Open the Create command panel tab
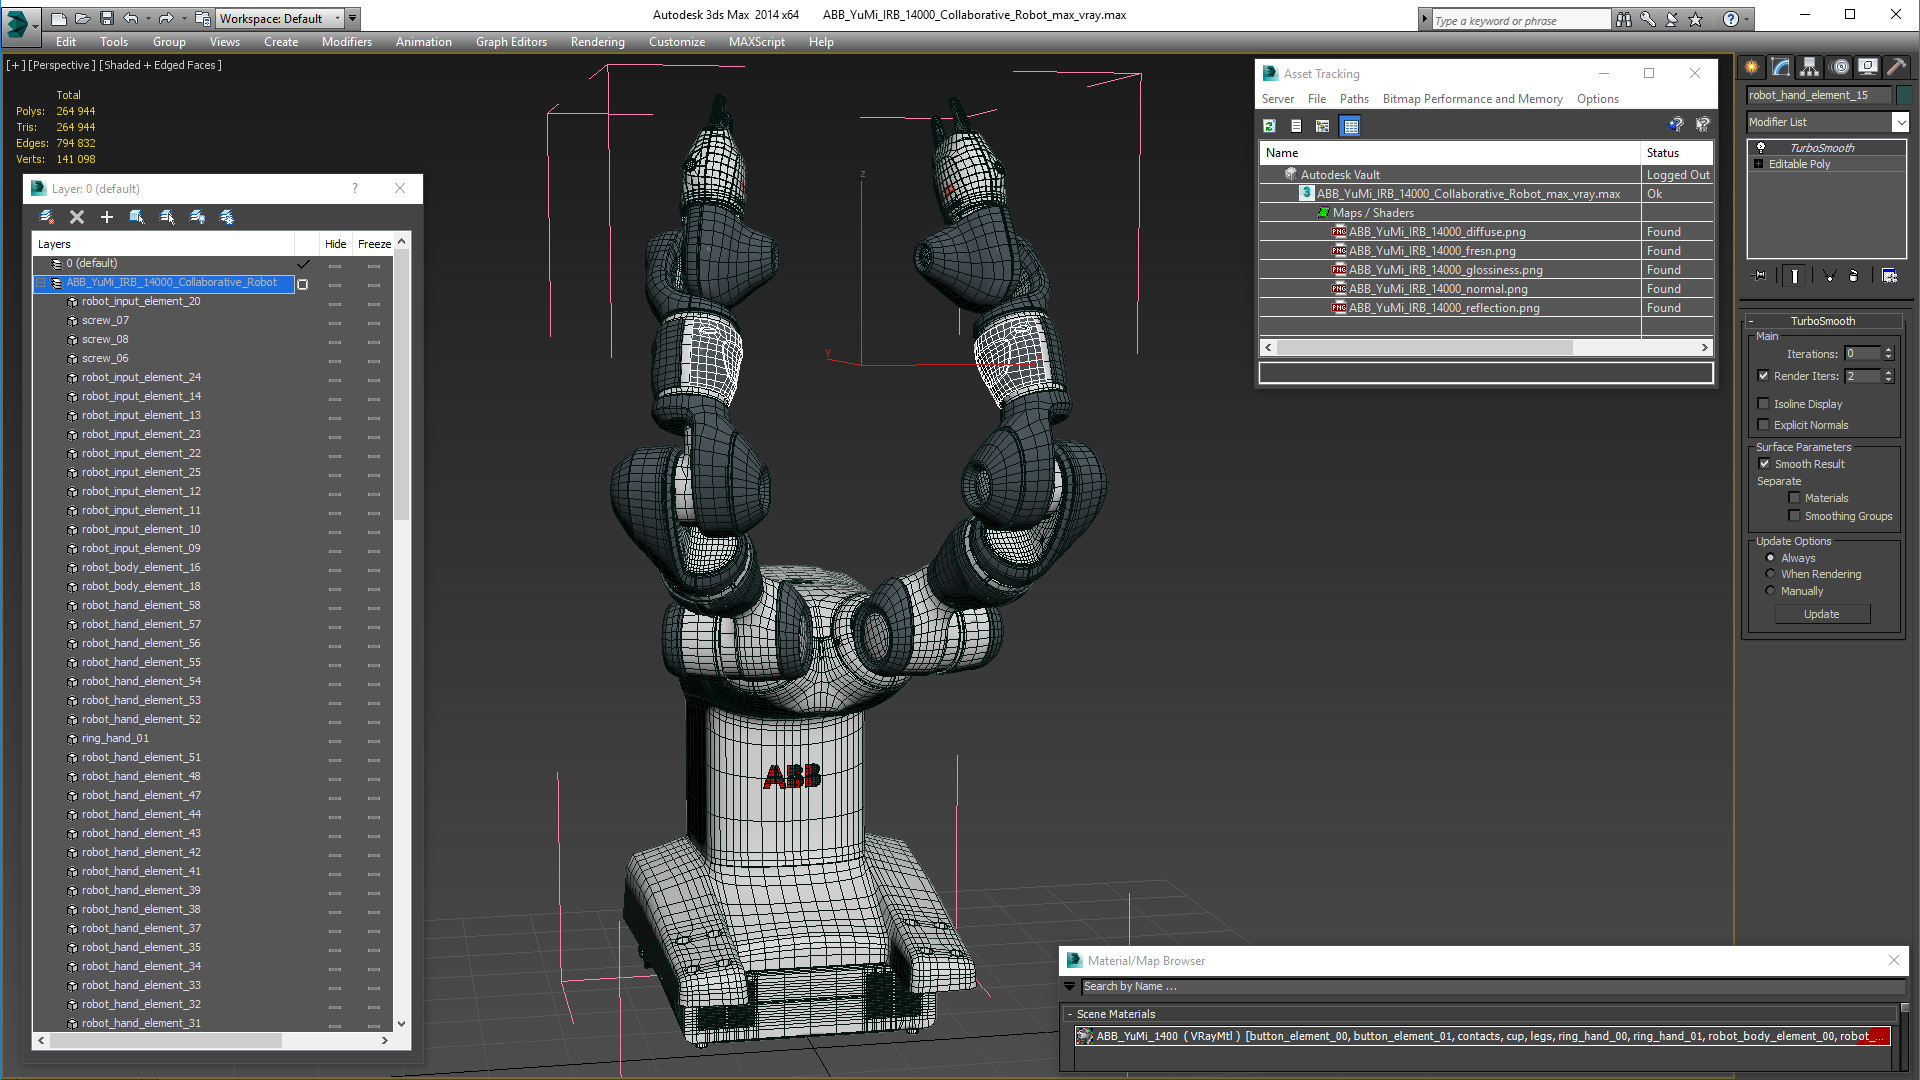Viewport: 1920px width, 1080px height. [1752, 67]
